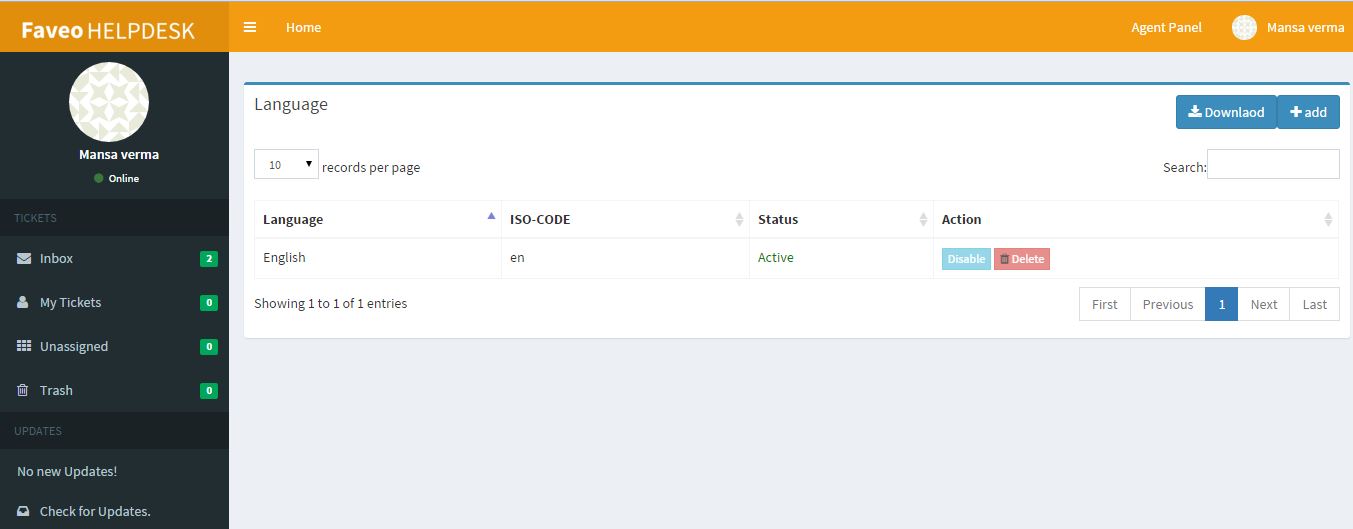
Task: Click the large profile avatar in sidebar
Action: click(109, 102)
